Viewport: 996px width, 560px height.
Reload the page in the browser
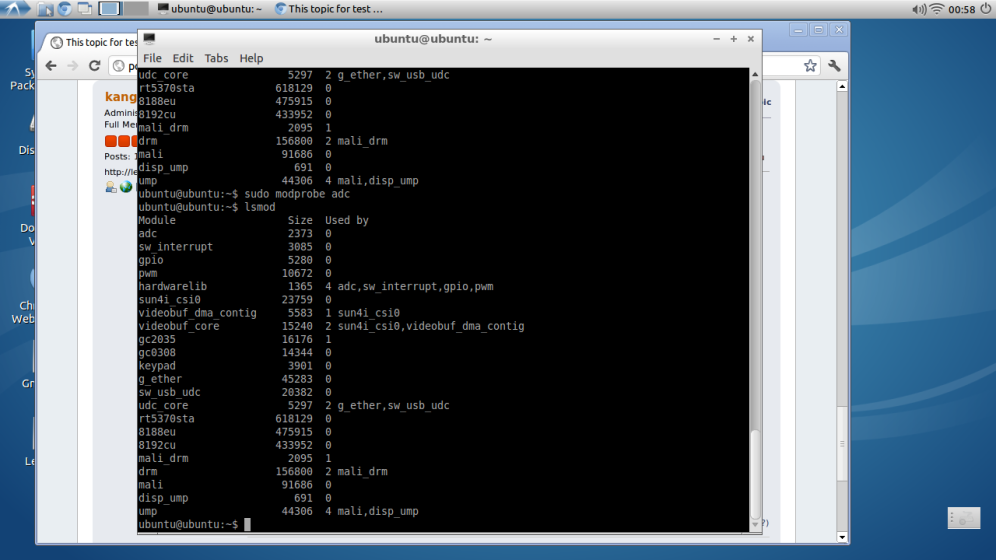(x=94, y=65)
